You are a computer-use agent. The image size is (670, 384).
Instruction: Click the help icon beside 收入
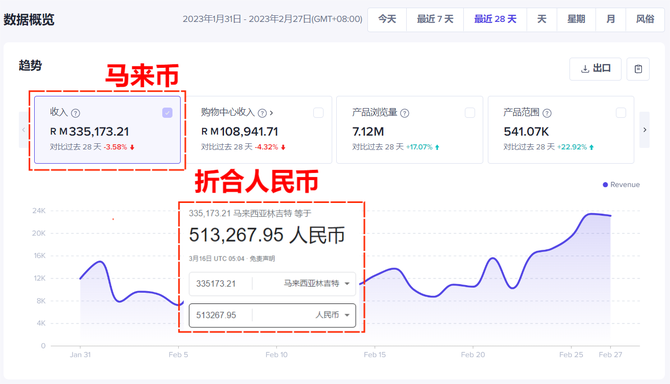coord(75,113)
